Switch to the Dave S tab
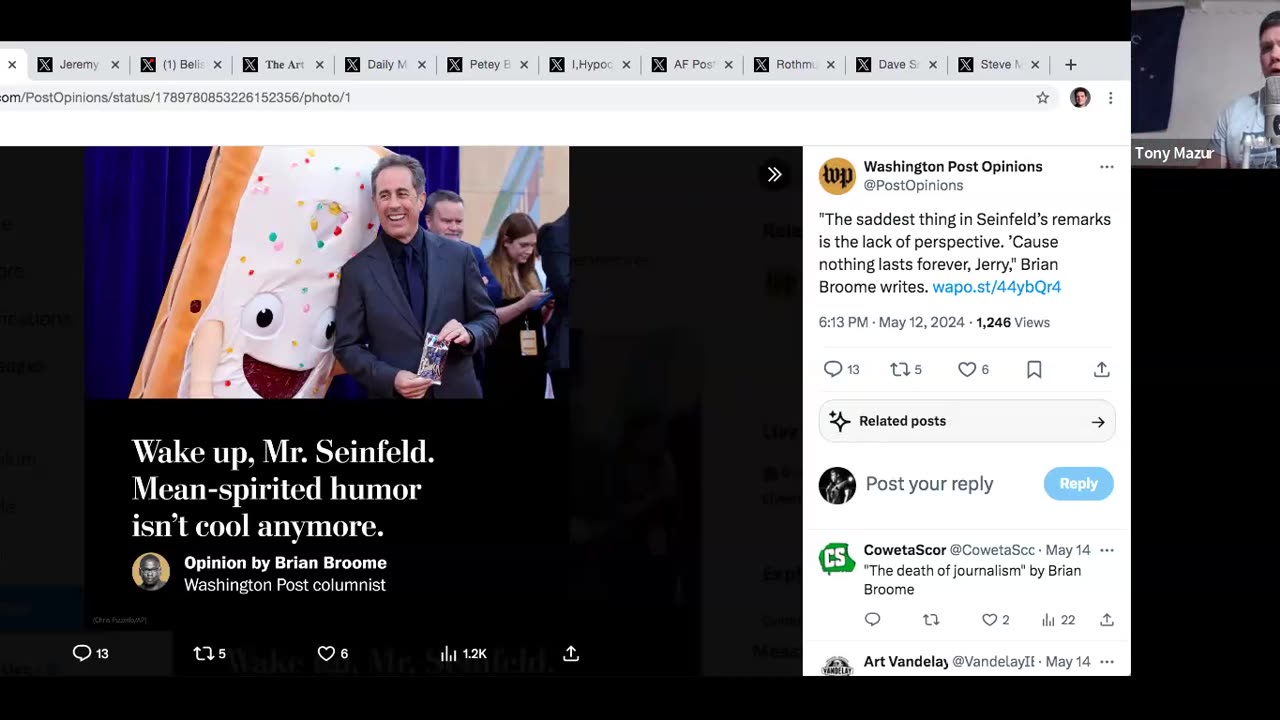 [897, 64]
